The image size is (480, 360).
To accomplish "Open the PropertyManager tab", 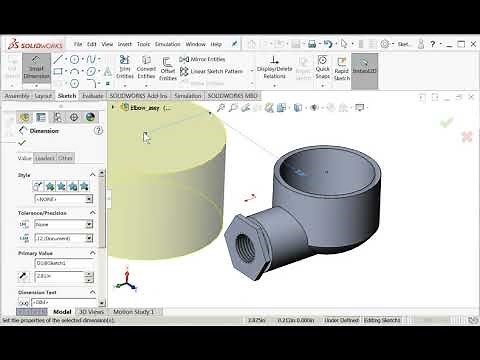I will 41,117.
